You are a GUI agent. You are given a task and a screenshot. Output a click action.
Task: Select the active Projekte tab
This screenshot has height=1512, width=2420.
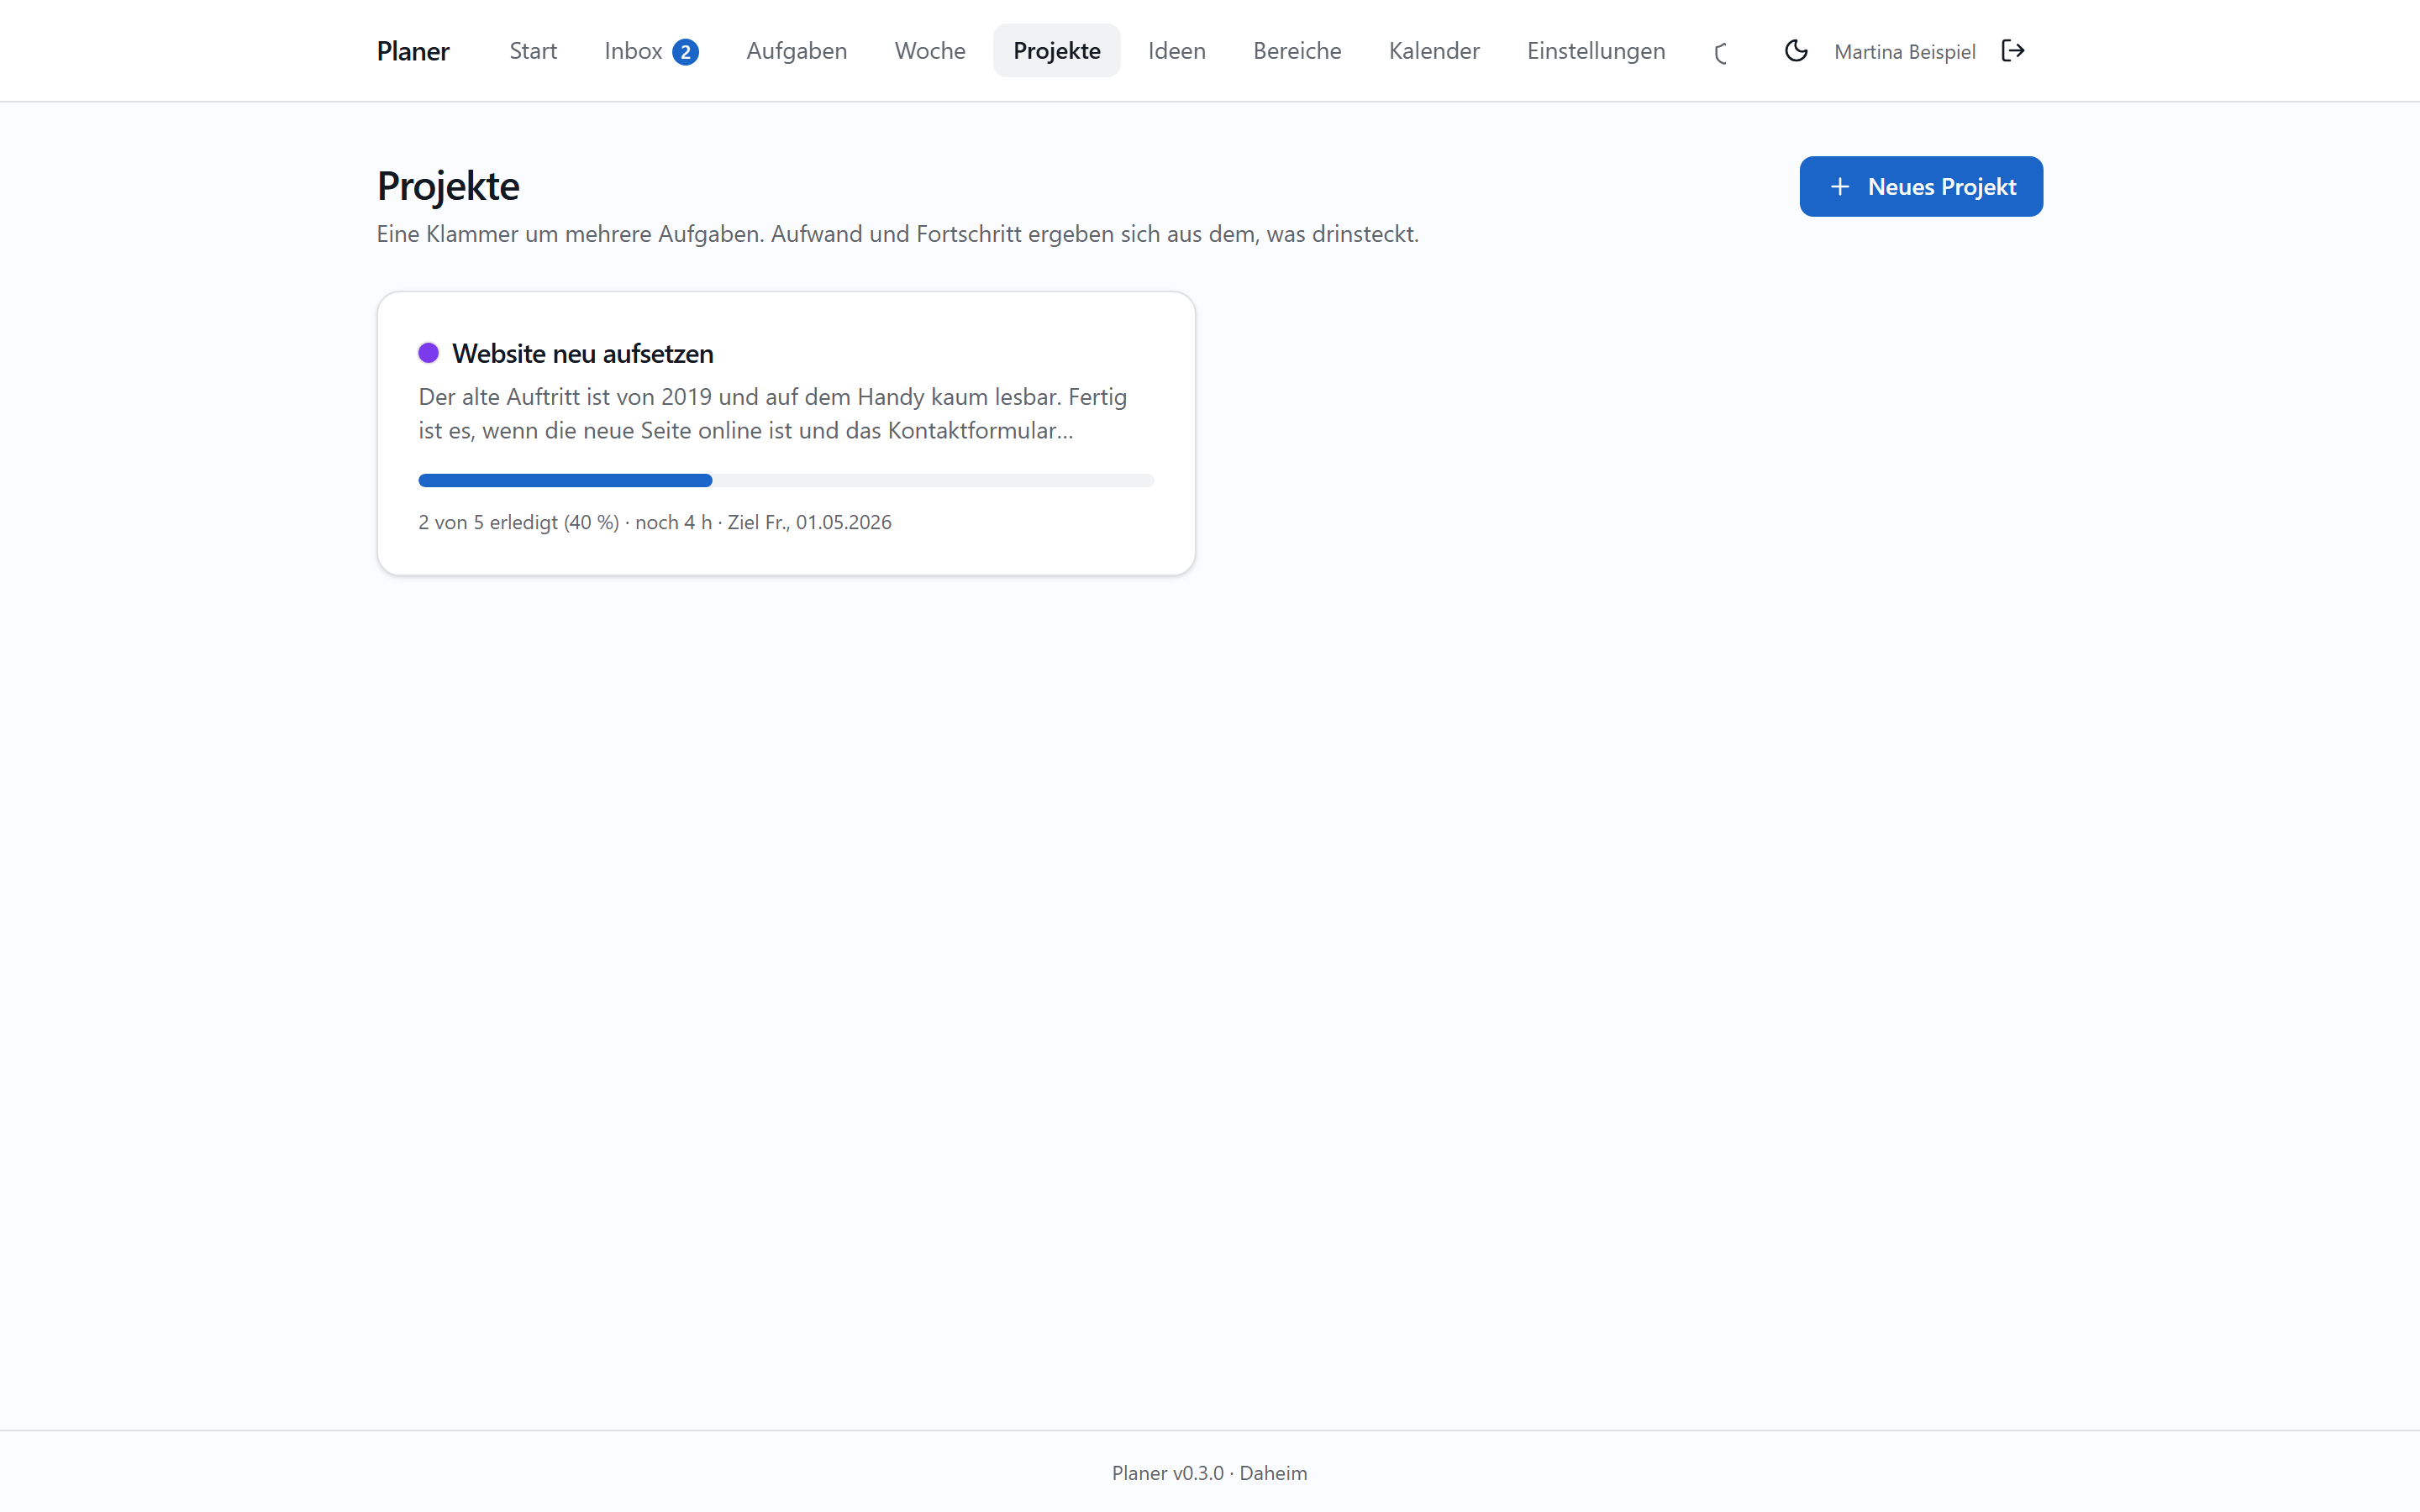[x=1057, y=51]
